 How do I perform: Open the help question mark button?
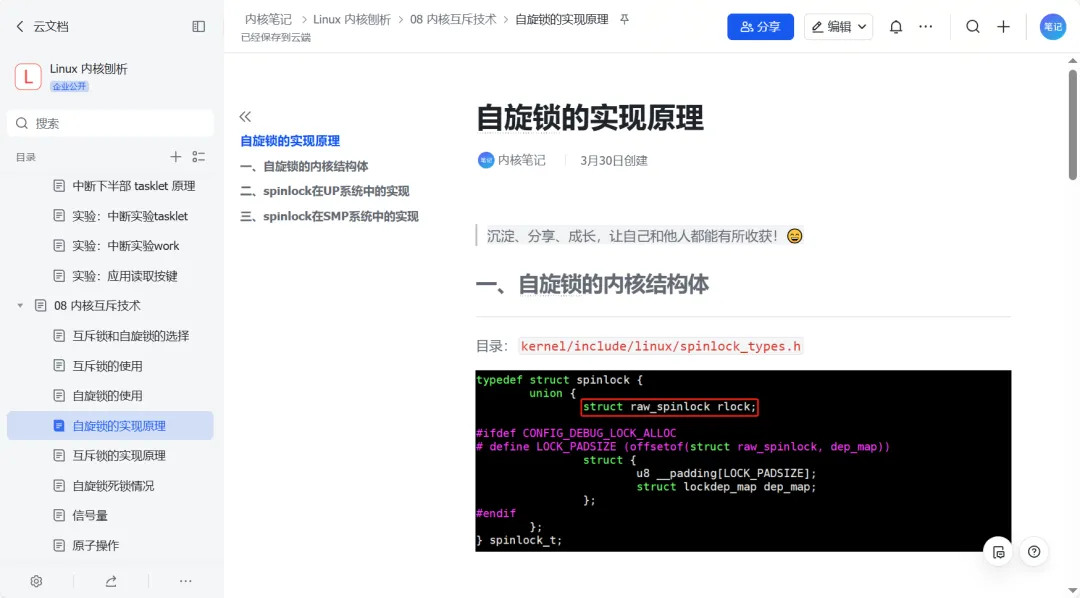pyautogui.click(x=1034, y=552)
